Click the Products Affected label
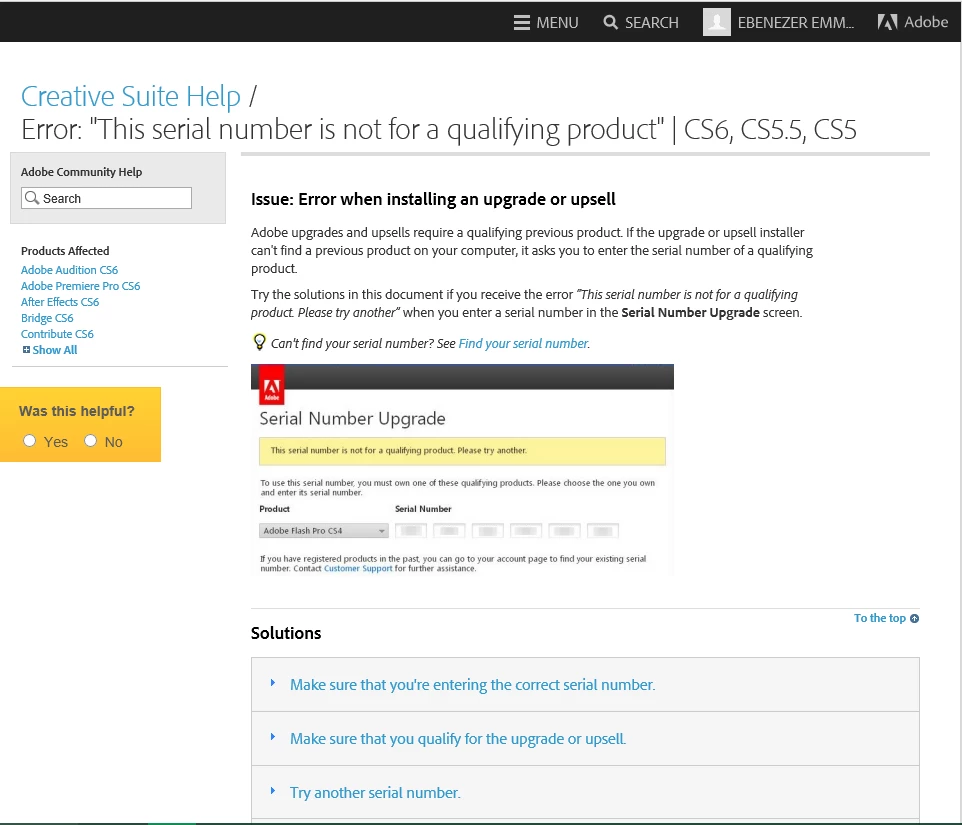Image resolution: width=962 pixels, height=825 pixels. coord(65,251)
